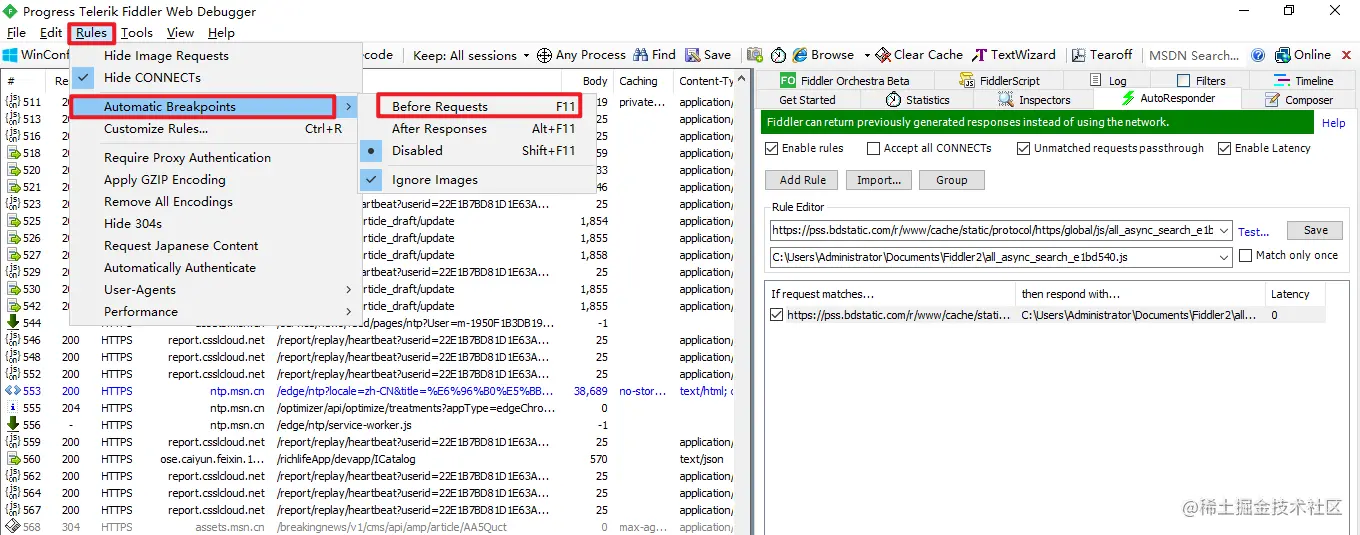Click the Clear Cache icon
Image resolution: width=1360 pixels, height=535 pixels.
(x=883, y=55)
